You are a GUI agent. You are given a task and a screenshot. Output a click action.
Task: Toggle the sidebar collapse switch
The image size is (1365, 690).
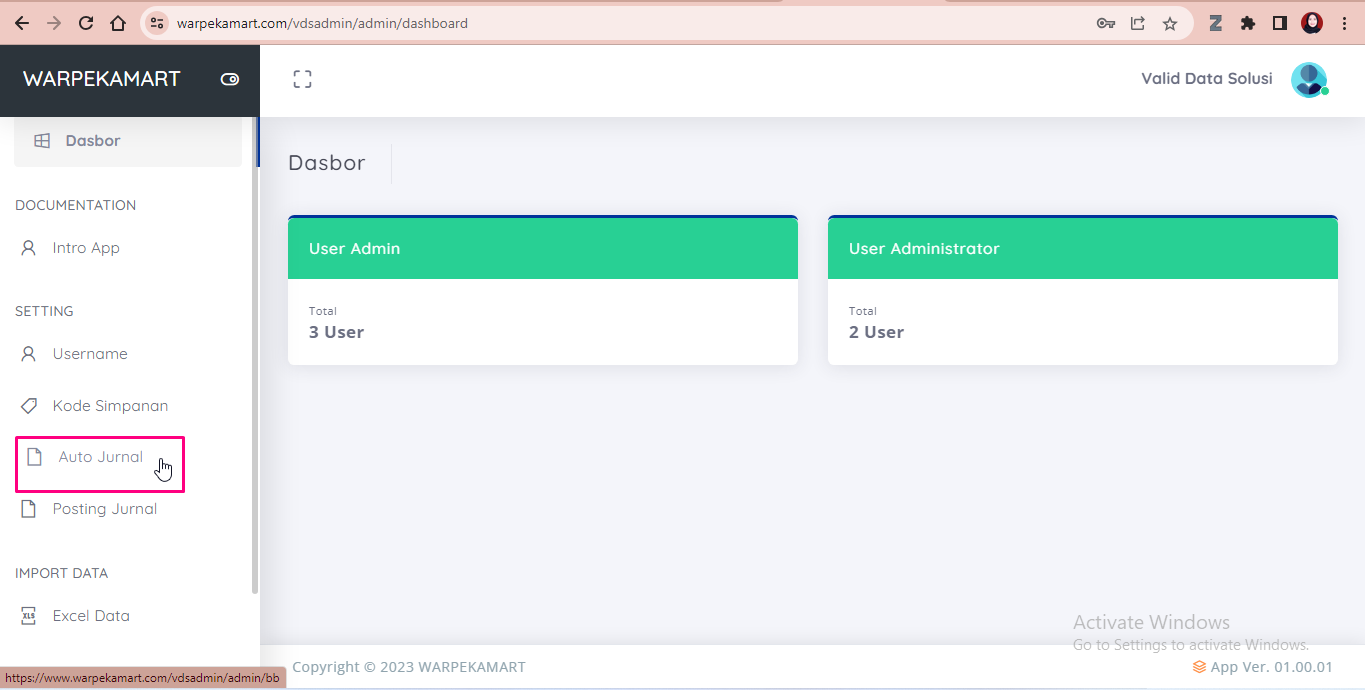[x=230, y=79]
